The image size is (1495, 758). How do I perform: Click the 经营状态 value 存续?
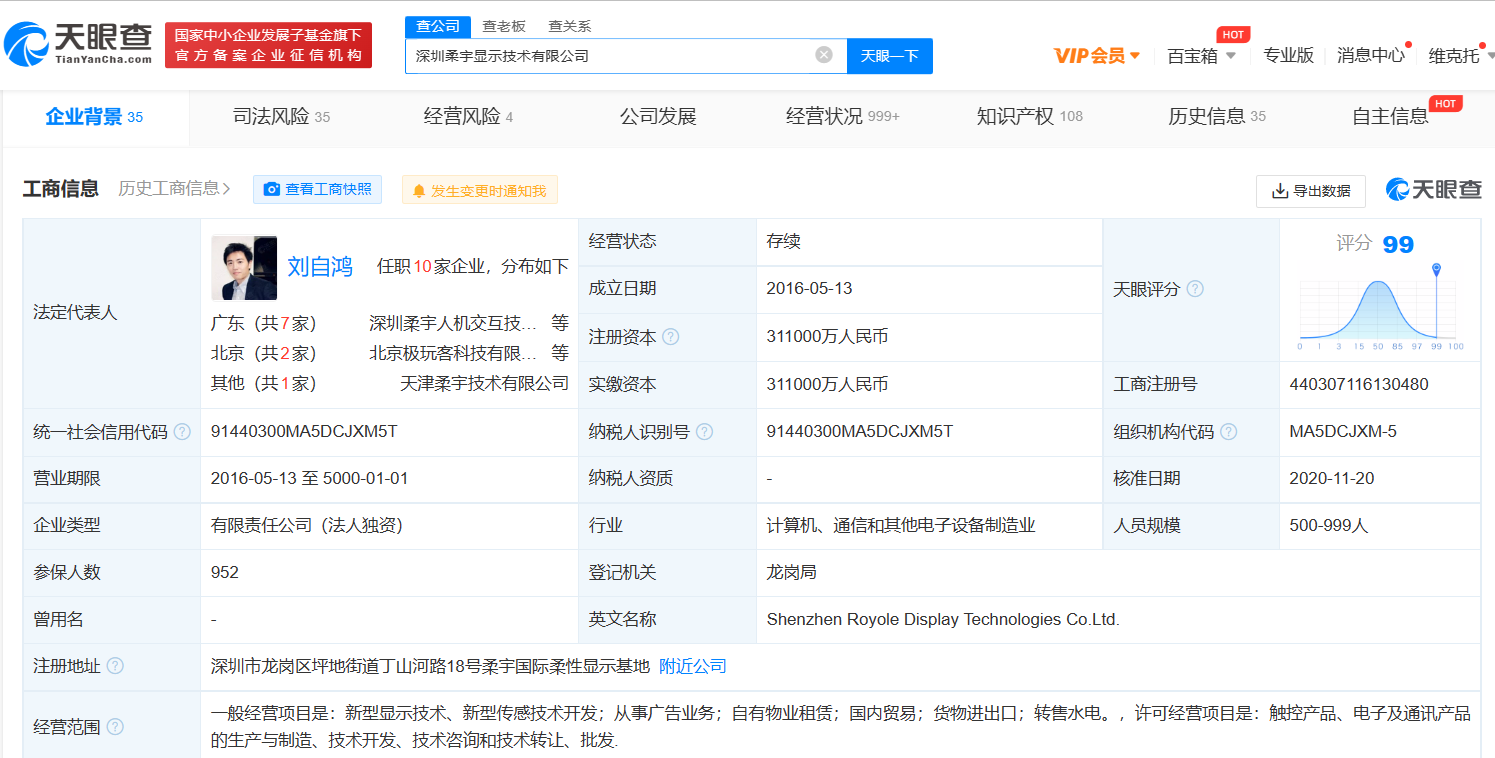783,241
